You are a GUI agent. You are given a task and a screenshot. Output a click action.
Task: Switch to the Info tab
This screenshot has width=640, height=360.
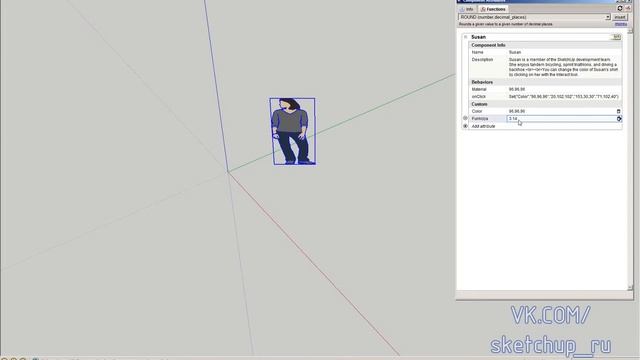[467, 9]
